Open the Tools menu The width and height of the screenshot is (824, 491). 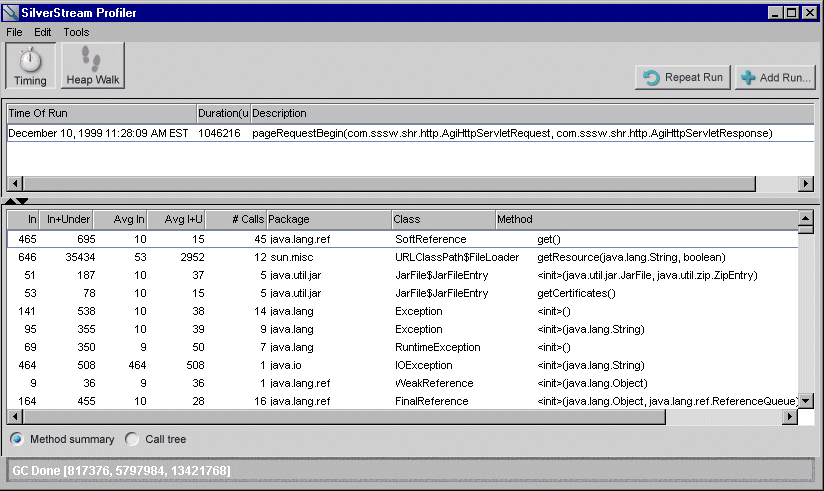coord(76,32)
